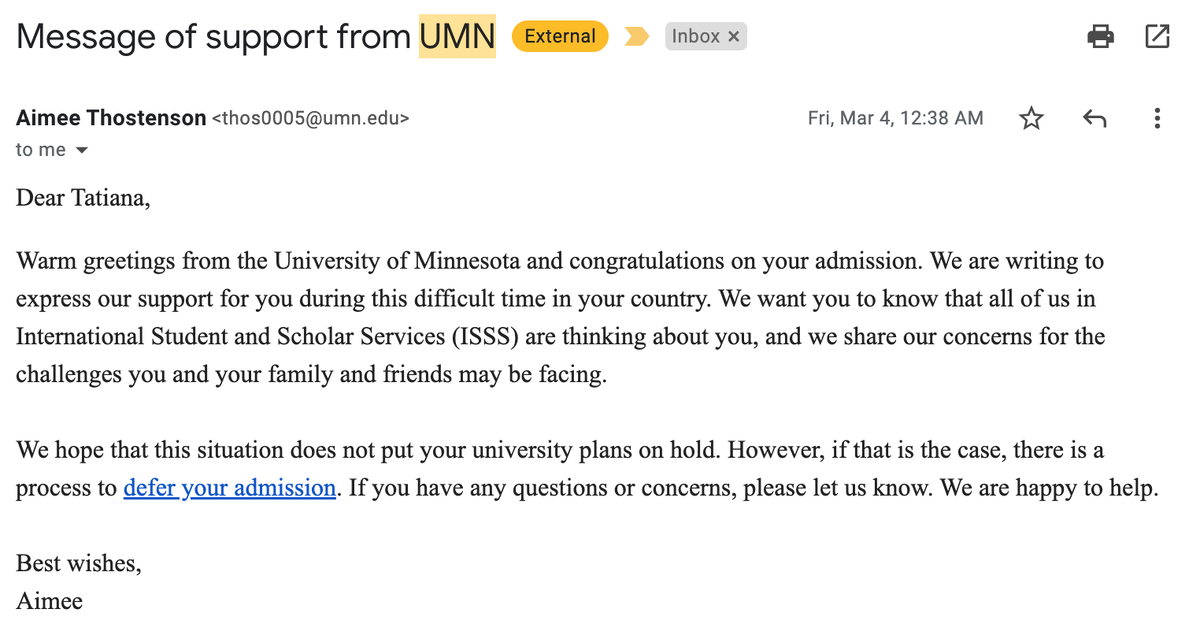Click the highlighted UMN word in subject
The image size is (1200, 624).
click(457, 37)
